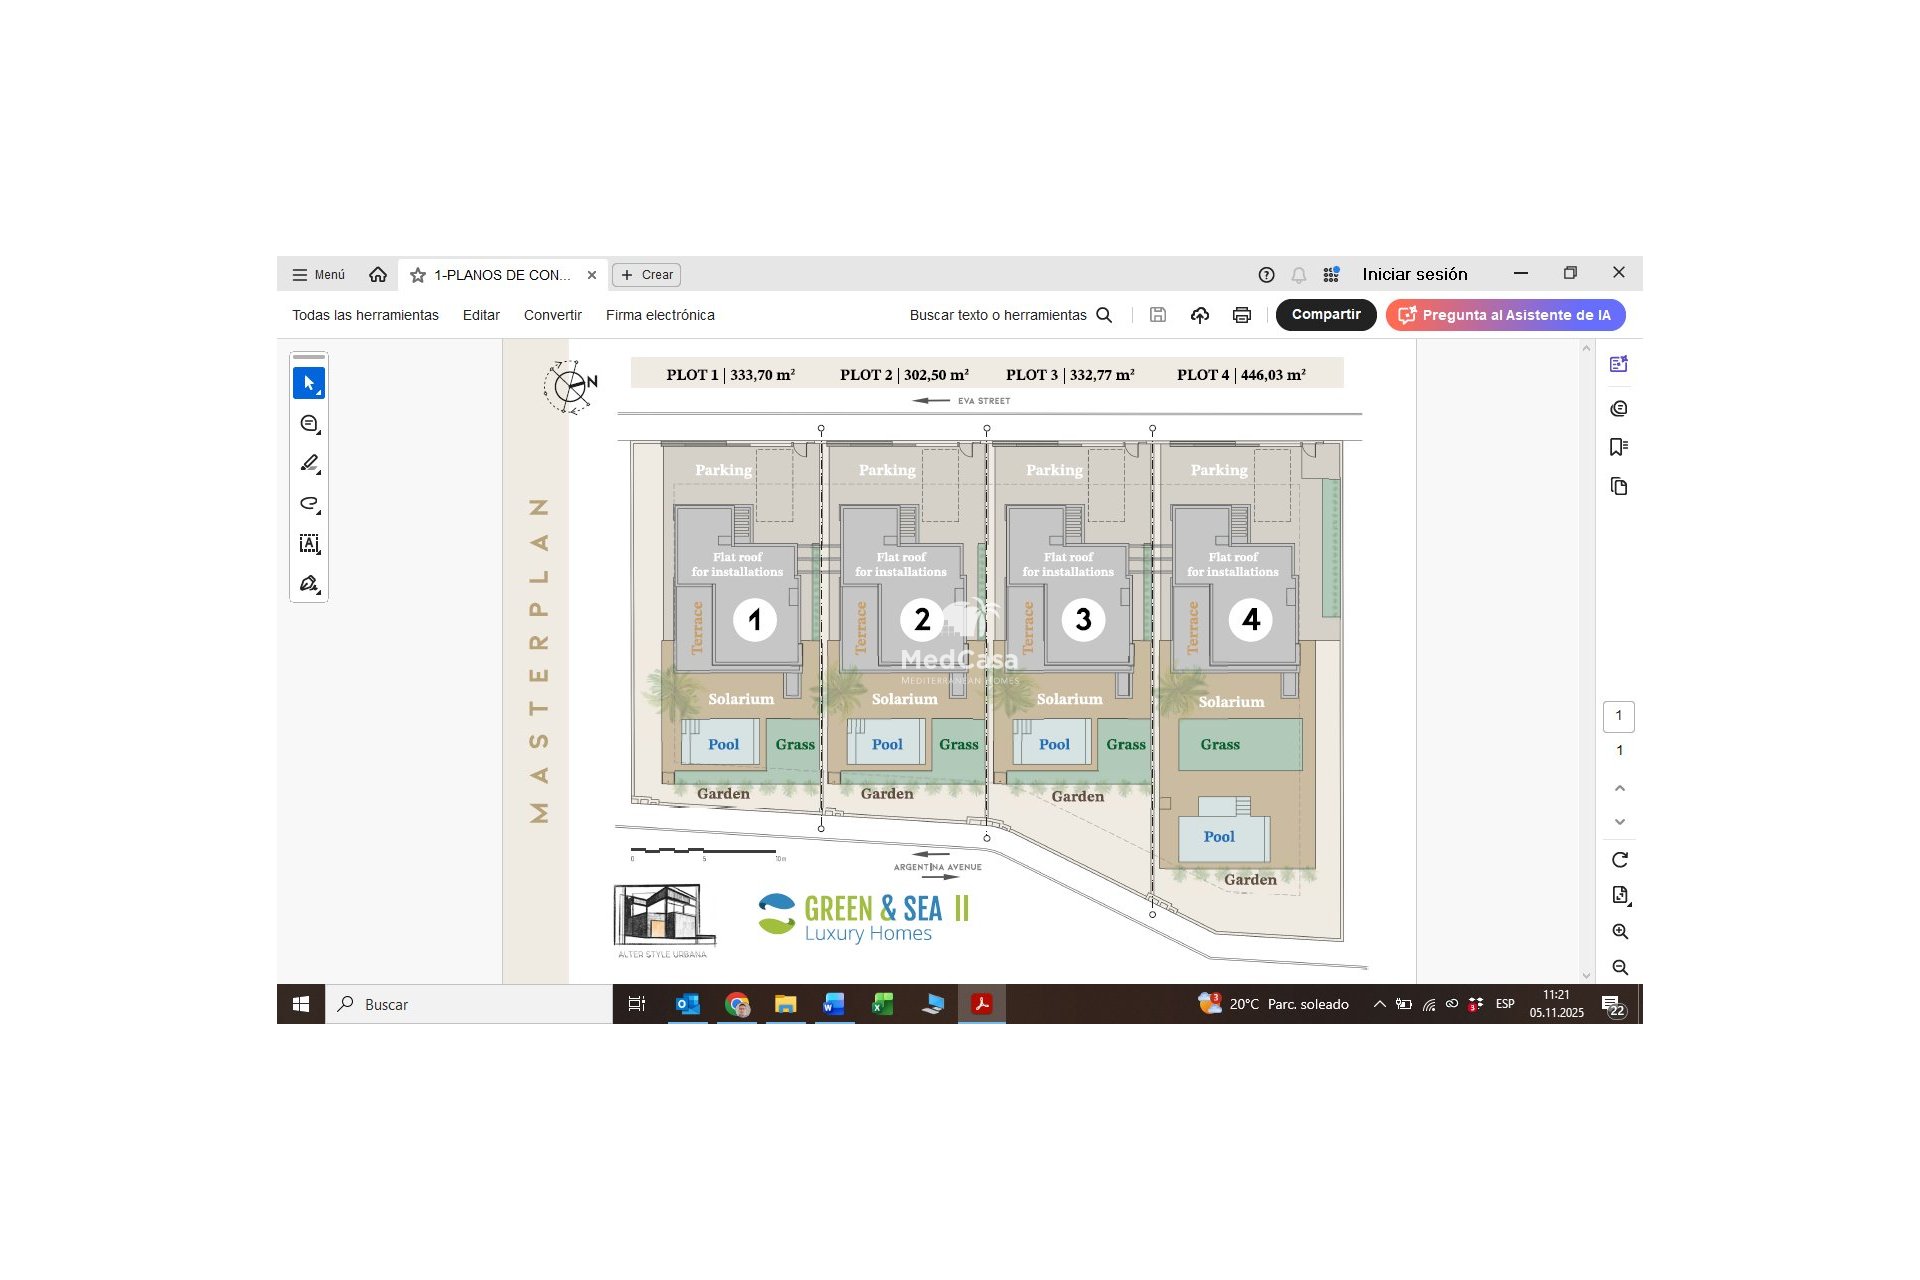Expand hidden system tray icons
The width and height of the screenshot is (1920, 1280).
click(1379, 1004)
